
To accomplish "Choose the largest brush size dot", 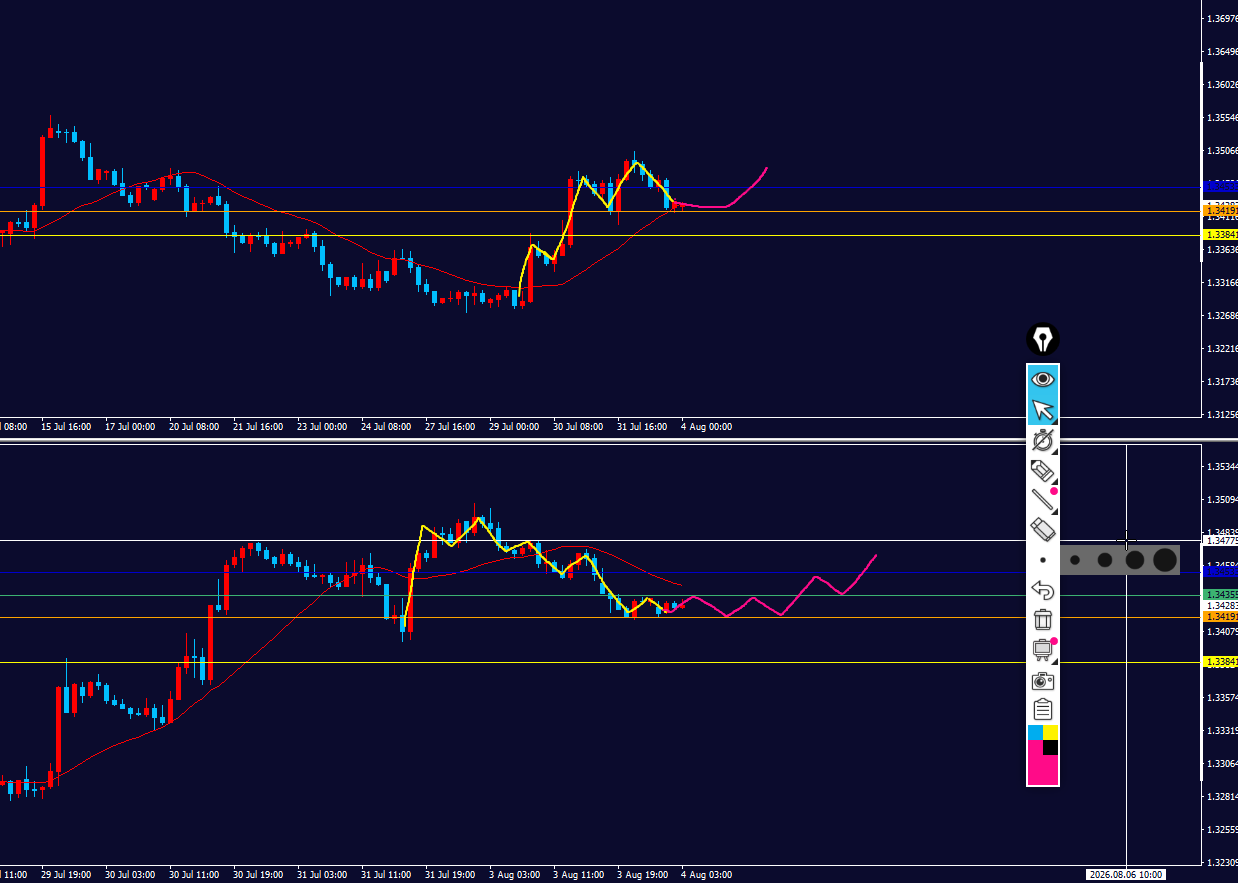I will pos(1165,560).
